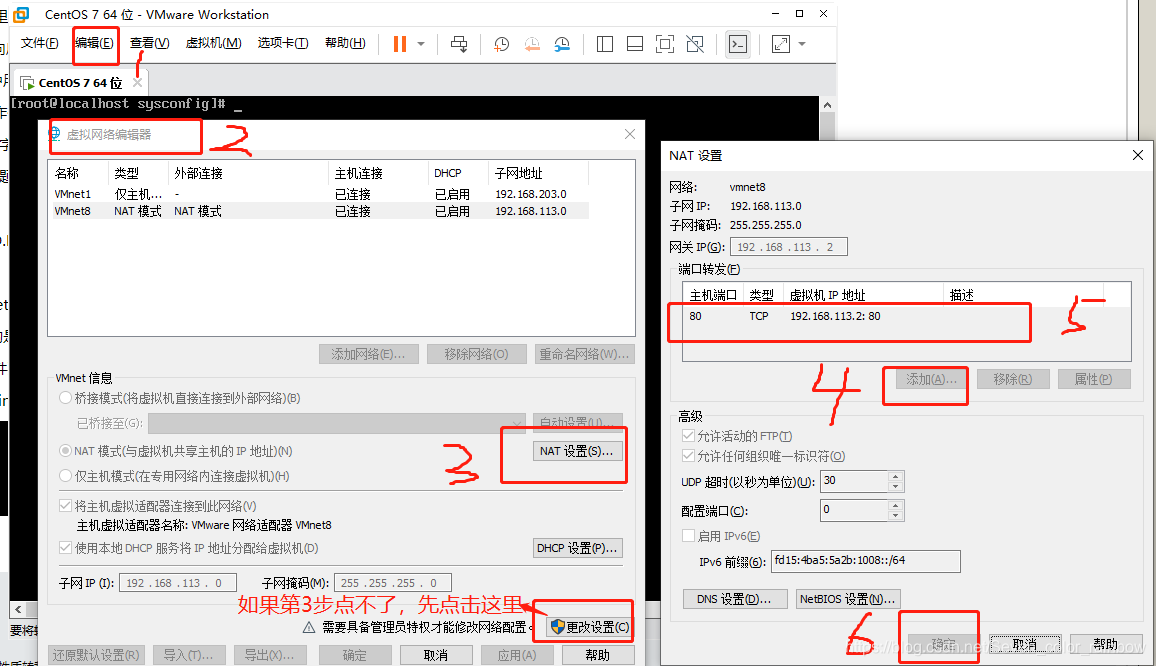The image size is (1156, 666).
Task: Send Ctrl+Alt+Del to the virtual machine icon
Action: pos(459,44)
